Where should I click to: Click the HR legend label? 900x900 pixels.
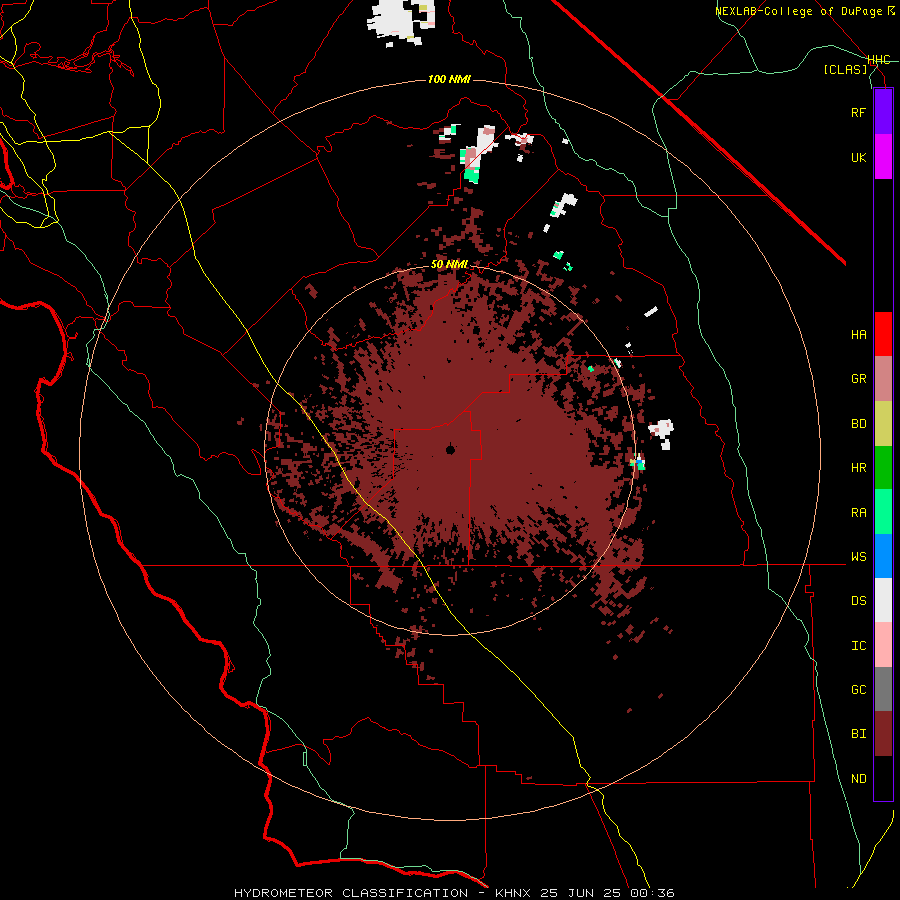(x=858, y=468)
